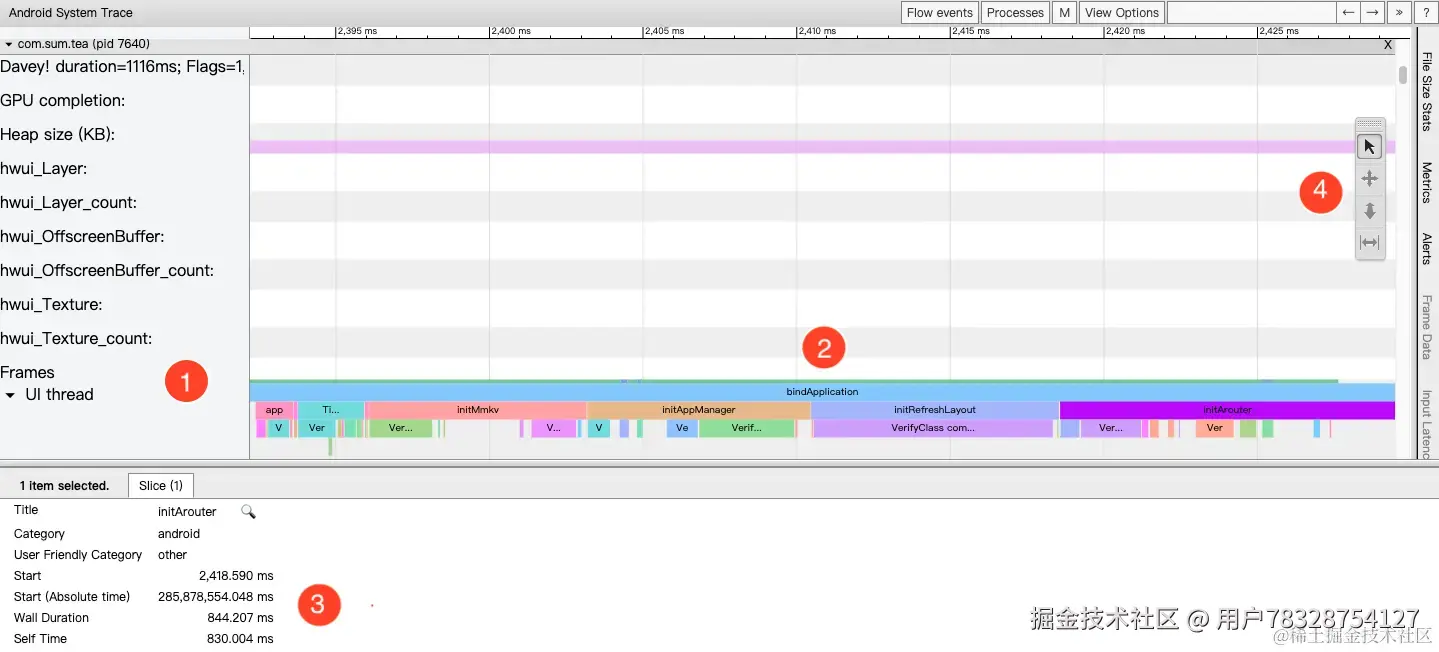This screenshot has height=652, width=1439.
Task: Click the 2,420 ms ruler mark
Action: point(1125,32)
